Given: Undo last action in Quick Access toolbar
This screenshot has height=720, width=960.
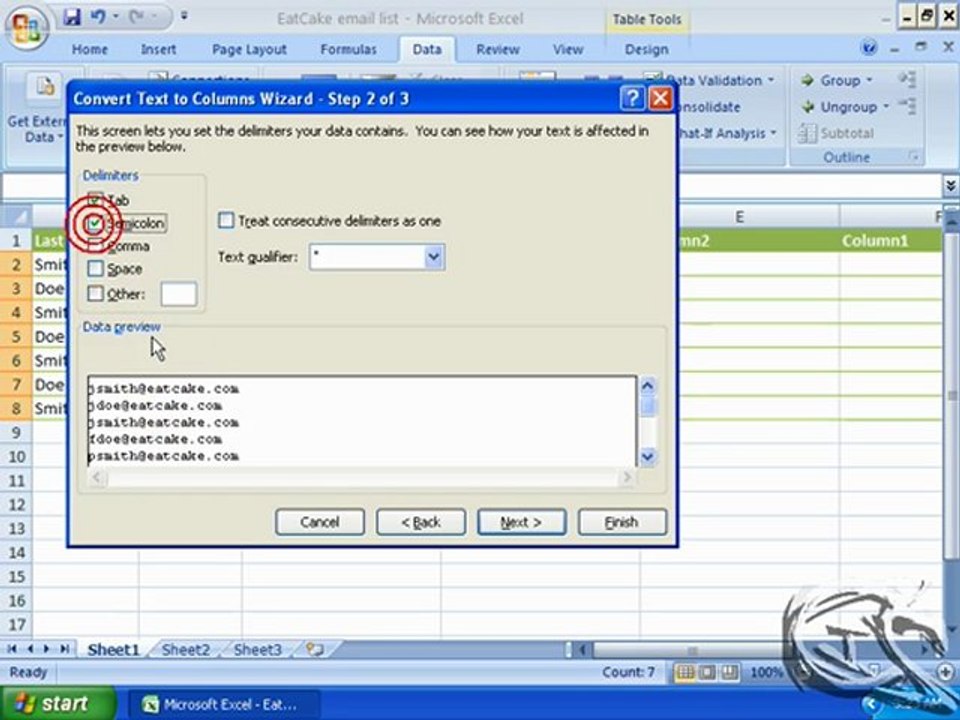Looking at the screenshot, I should [98, 17].
